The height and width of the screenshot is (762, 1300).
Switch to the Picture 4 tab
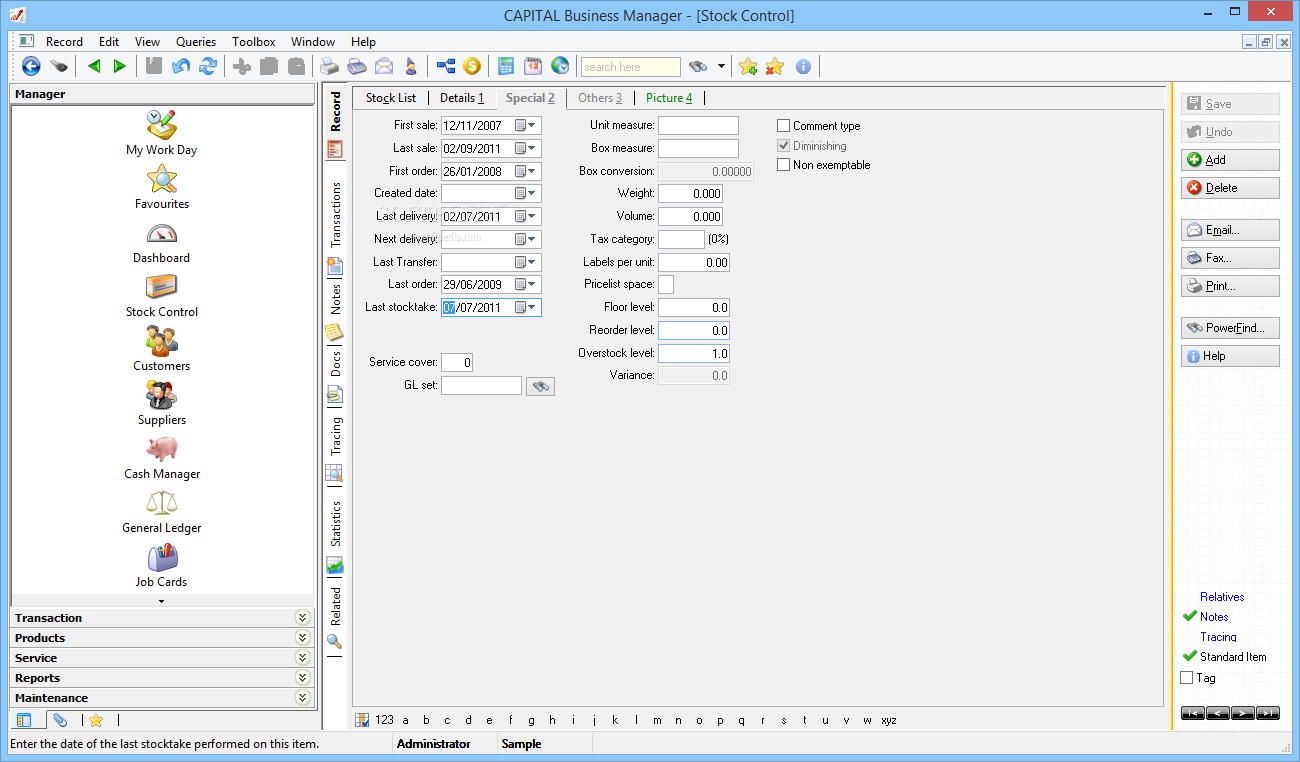pyautogui.click(x=669, y=98)
